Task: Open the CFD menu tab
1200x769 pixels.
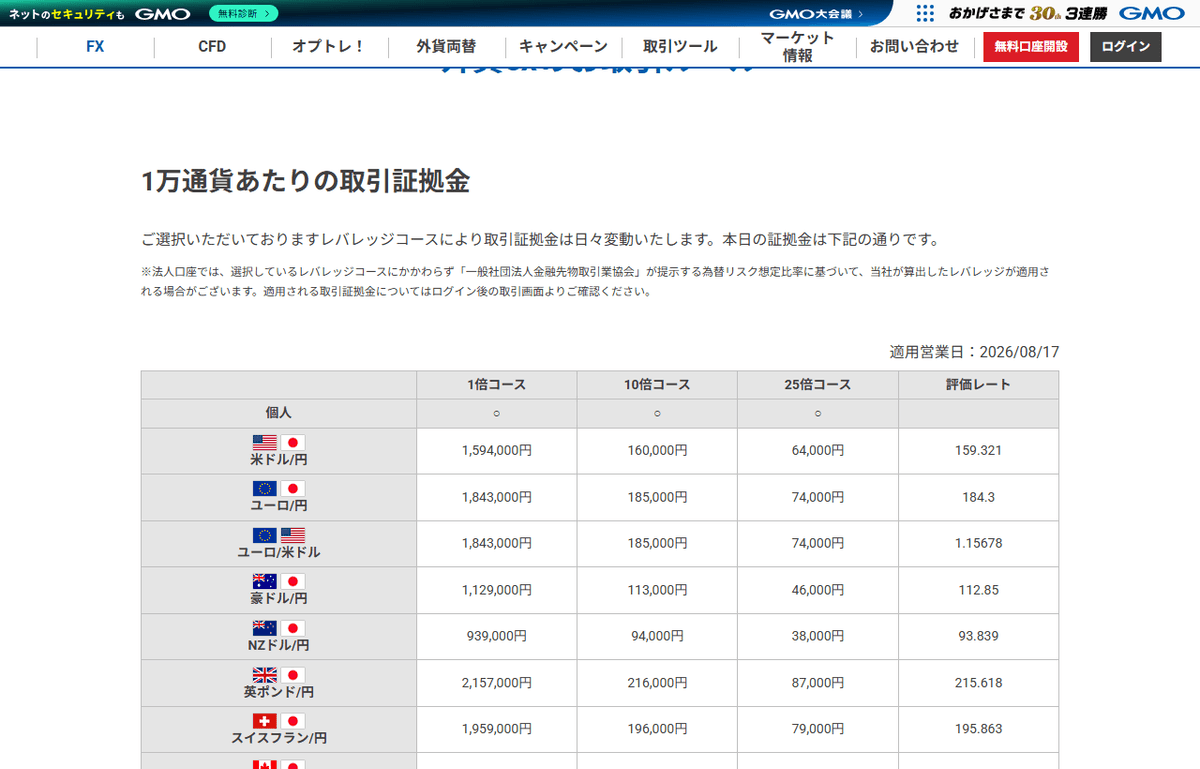Action: (x=212, y=47)
